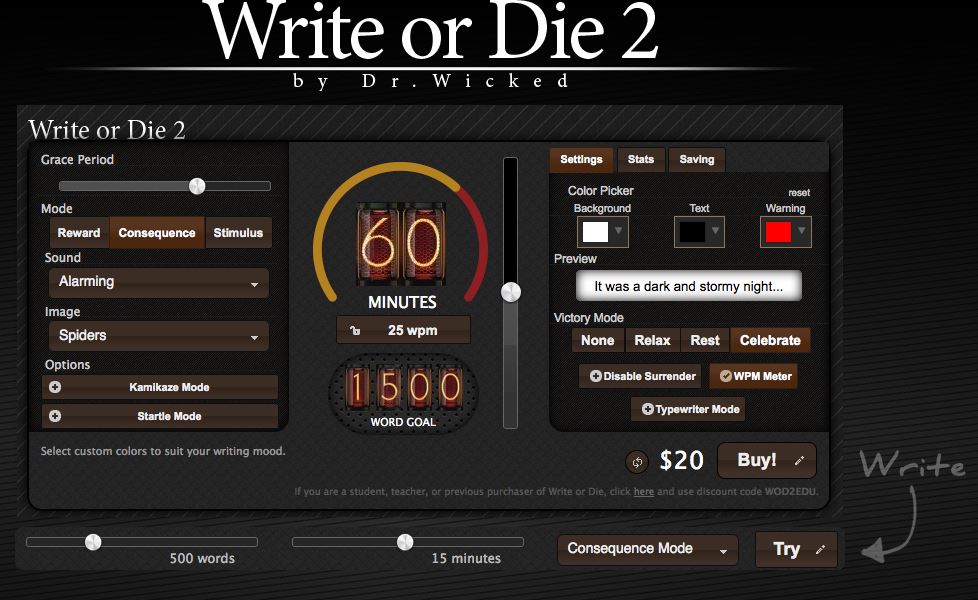The height and width of the screenshot is (600, 978).
Task: Open the Sound dropdown showing Alarming
Action: 157,282
